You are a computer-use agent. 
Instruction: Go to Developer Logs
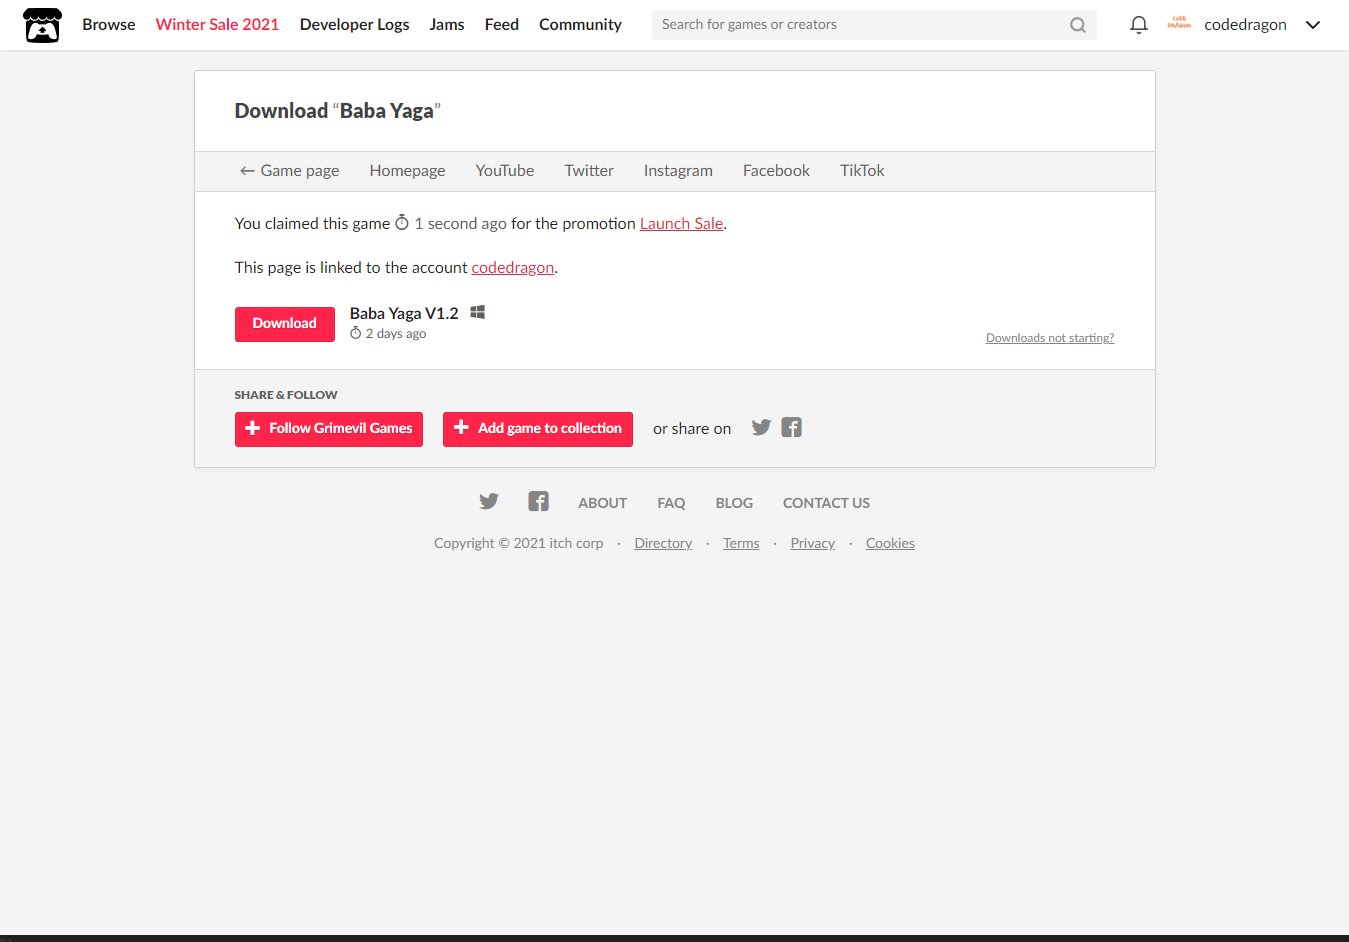354,25
